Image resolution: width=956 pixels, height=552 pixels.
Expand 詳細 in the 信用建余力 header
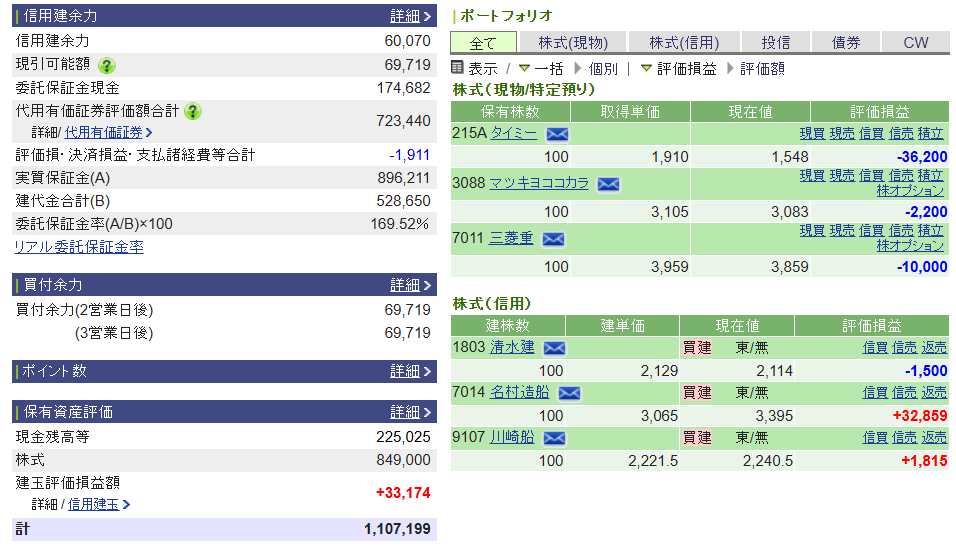pos(410,16)
